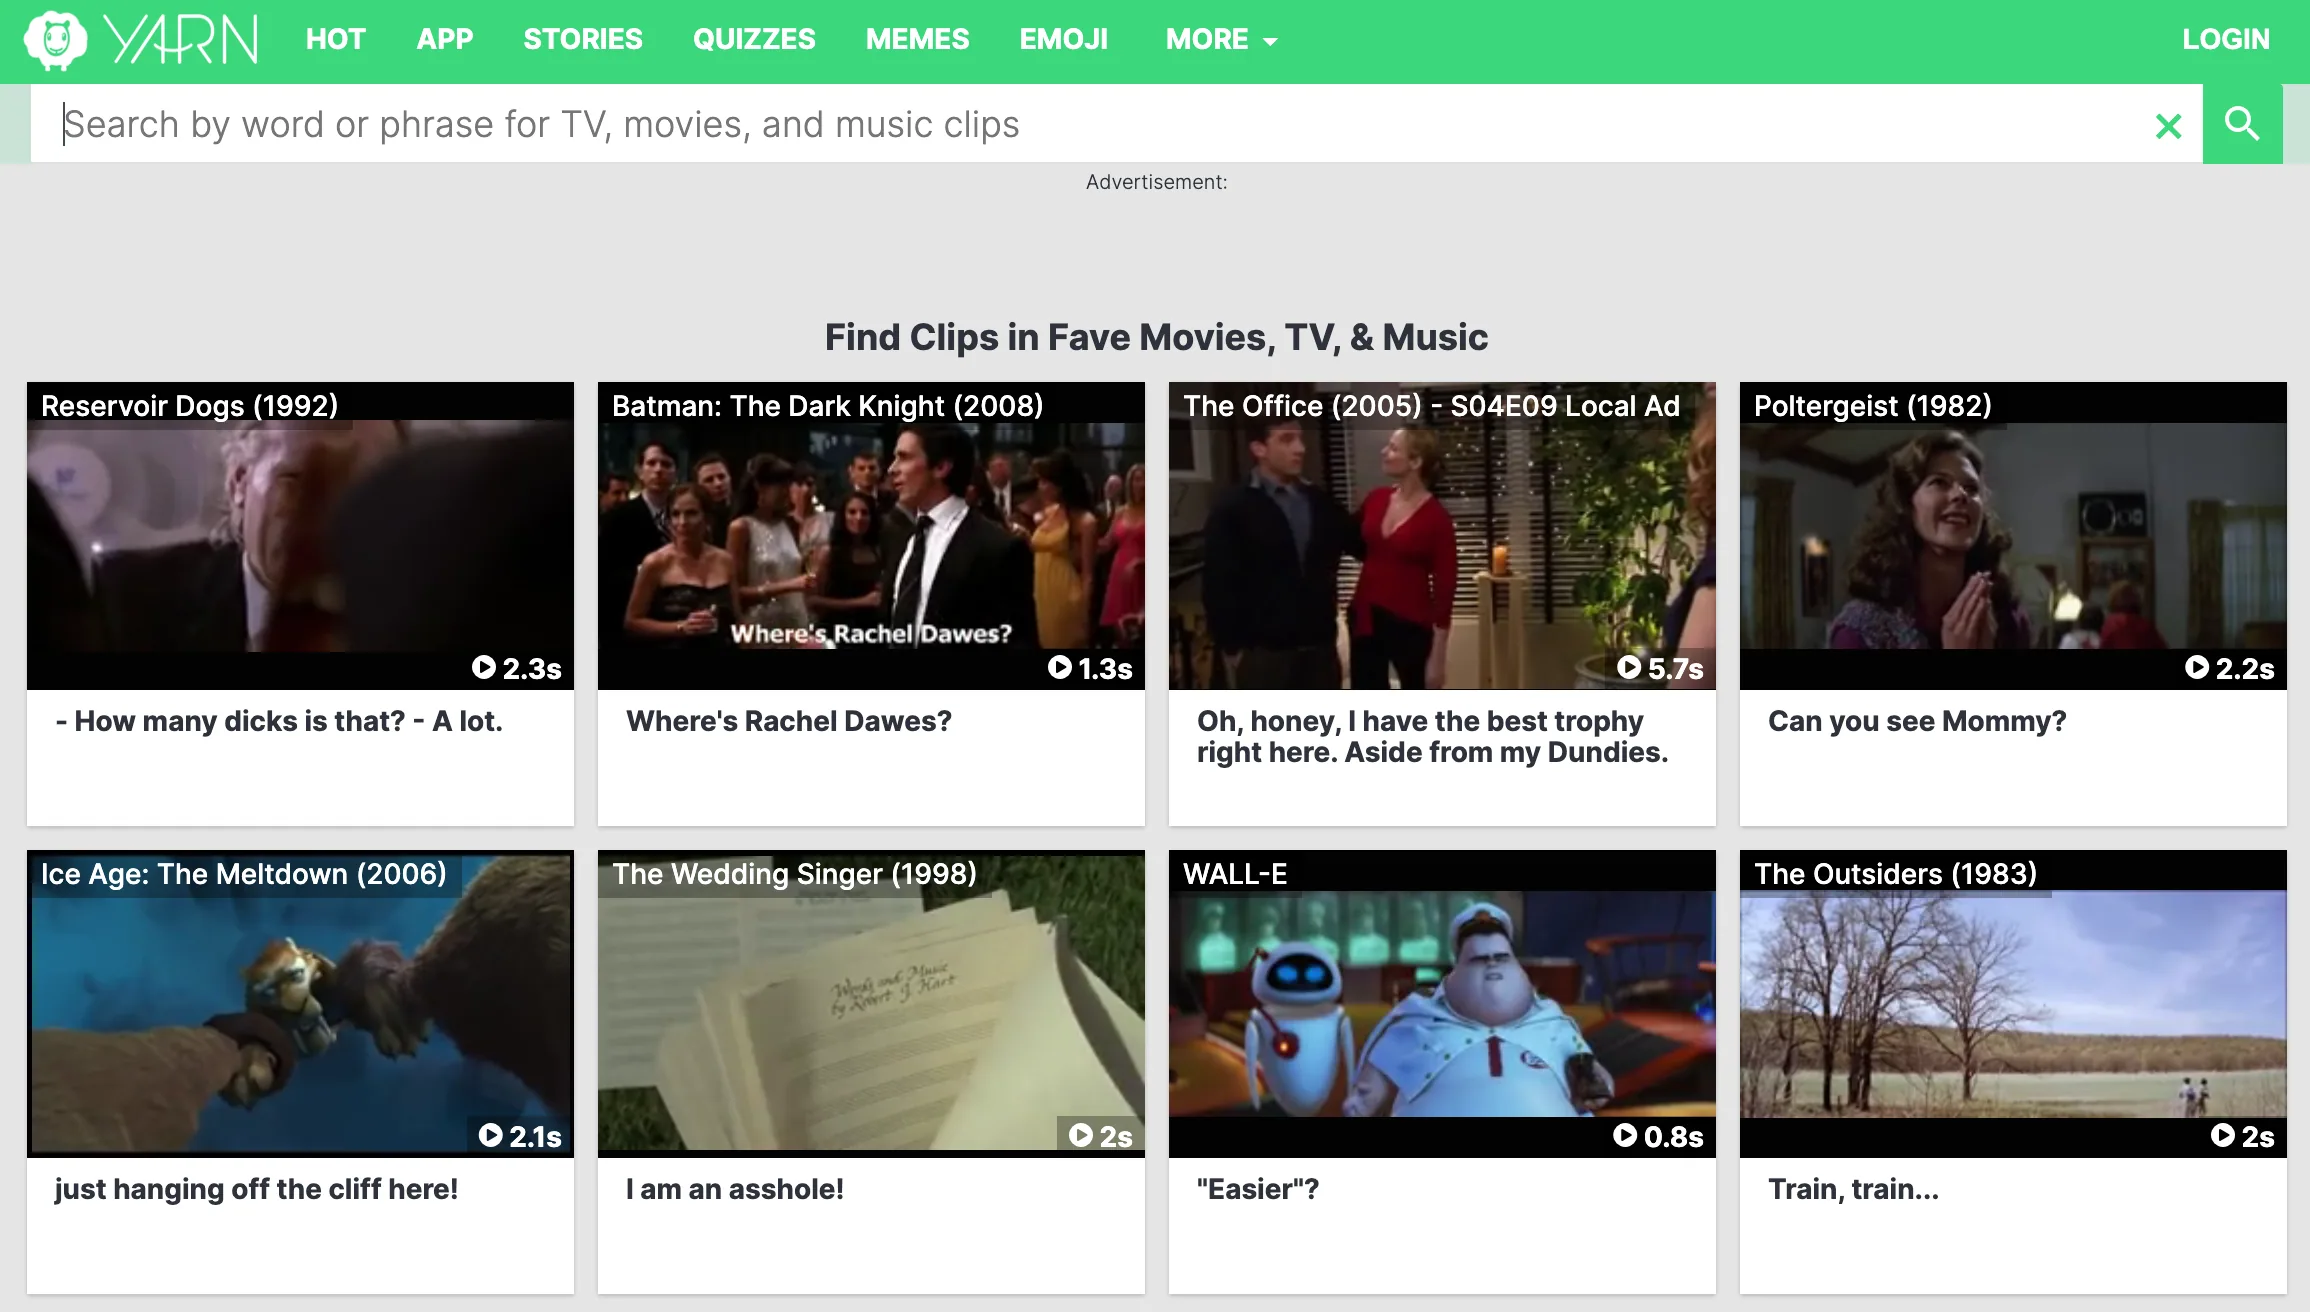The width and height of the screenshot is (2310, 1312).
Task: Navigate to MEMES
Action: [917, 40]
